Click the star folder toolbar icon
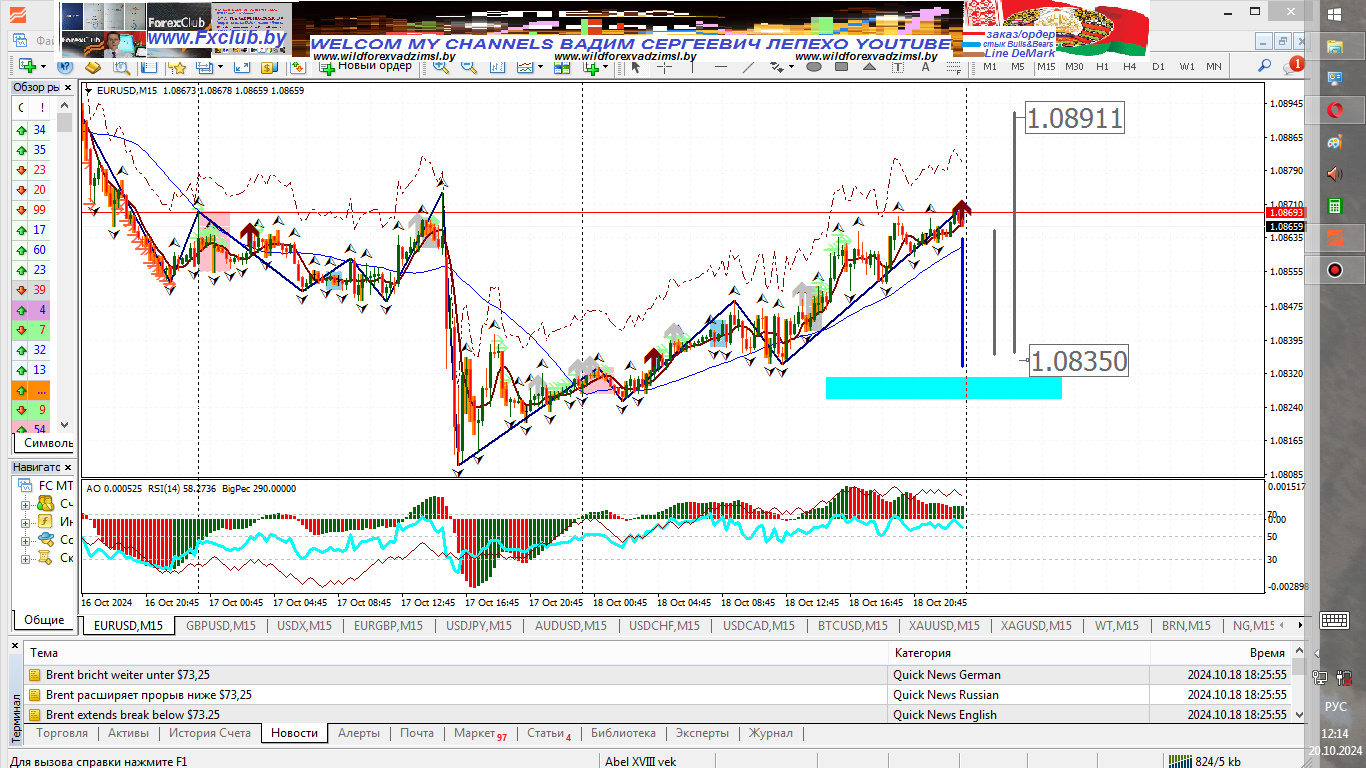1366x768 pixels. point(177,66)
